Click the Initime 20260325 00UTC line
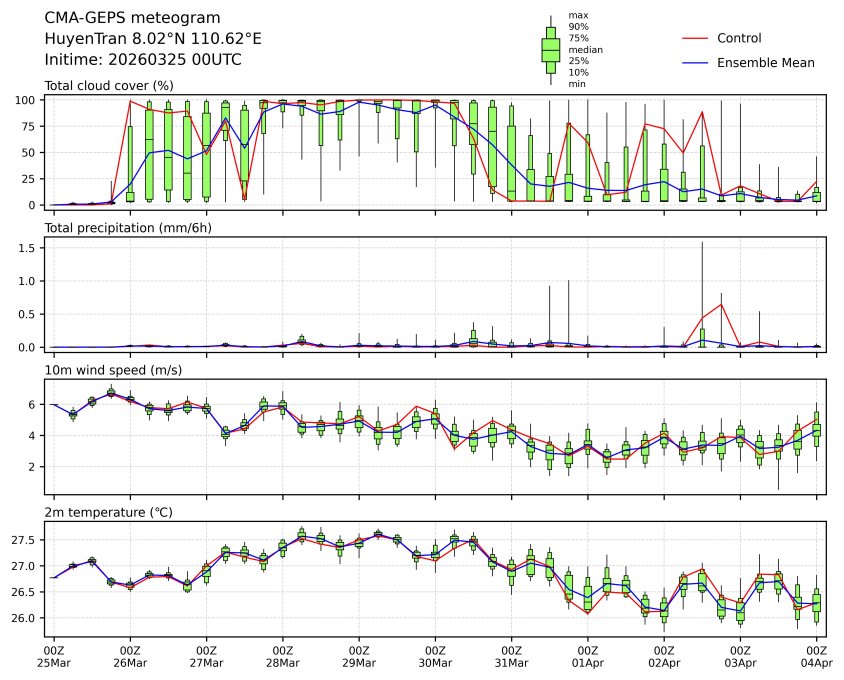Viewport: 844px width, 680px height. (143, 59)
